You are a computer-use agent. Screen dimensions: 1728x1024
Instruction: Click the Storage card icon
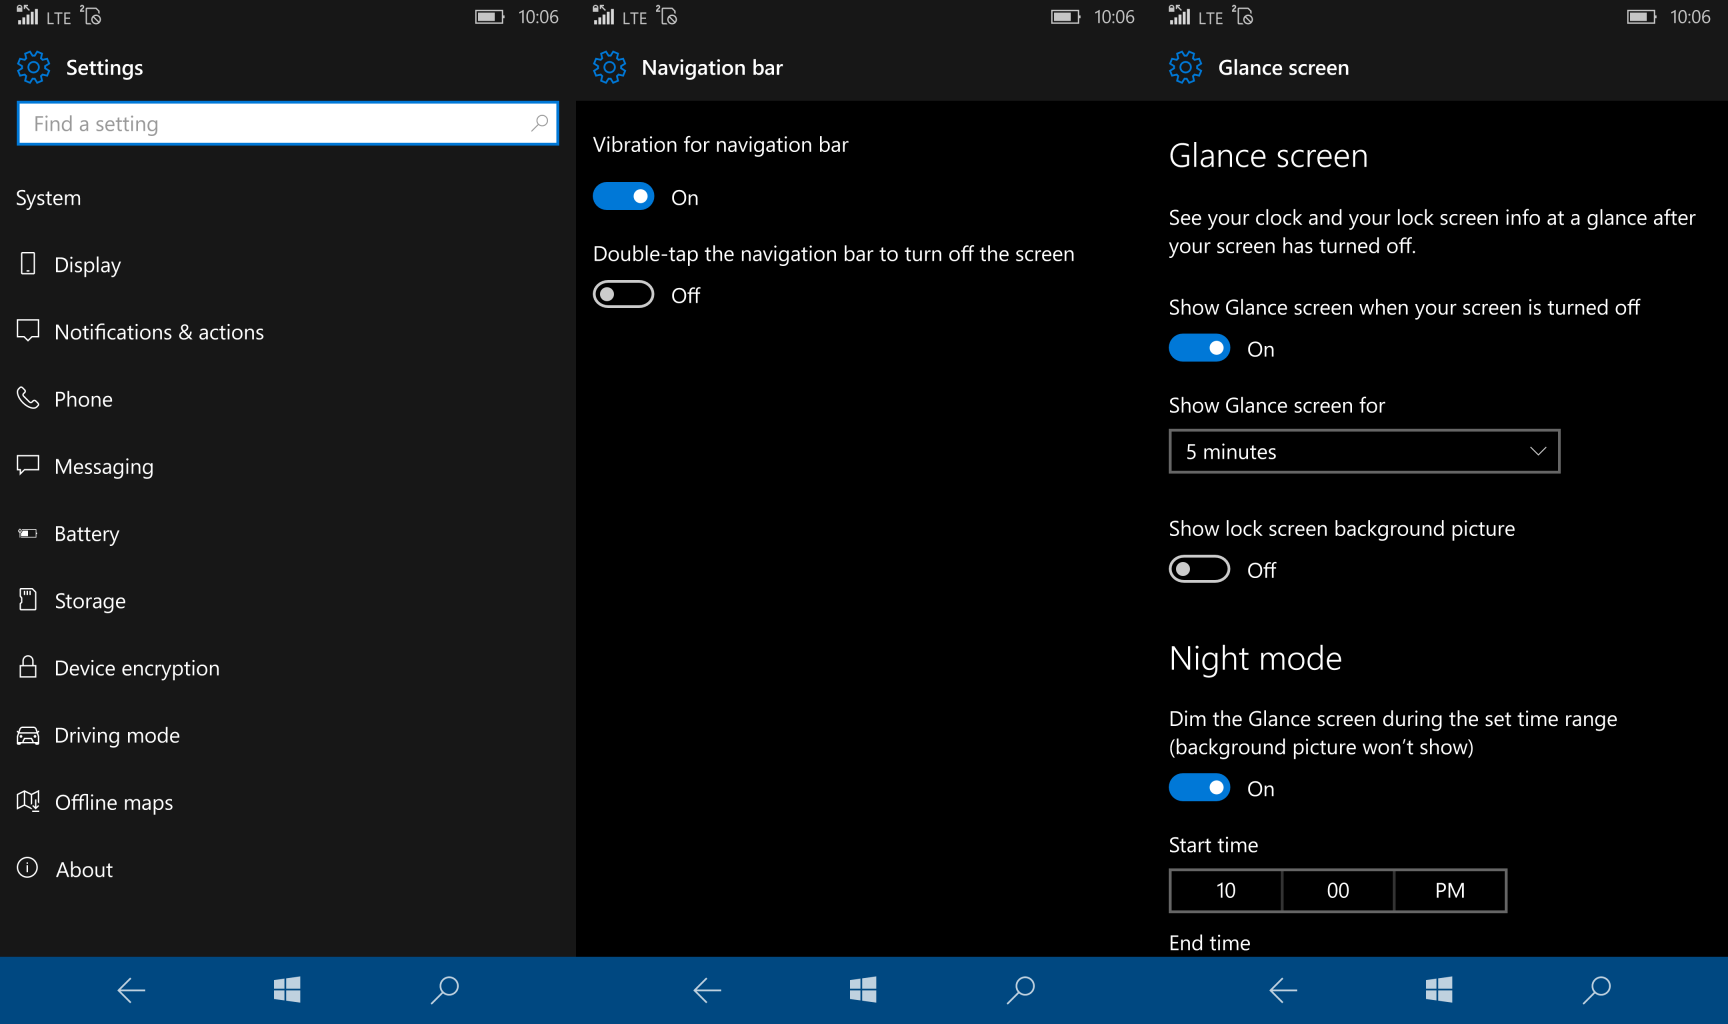[x=28, y=600]
